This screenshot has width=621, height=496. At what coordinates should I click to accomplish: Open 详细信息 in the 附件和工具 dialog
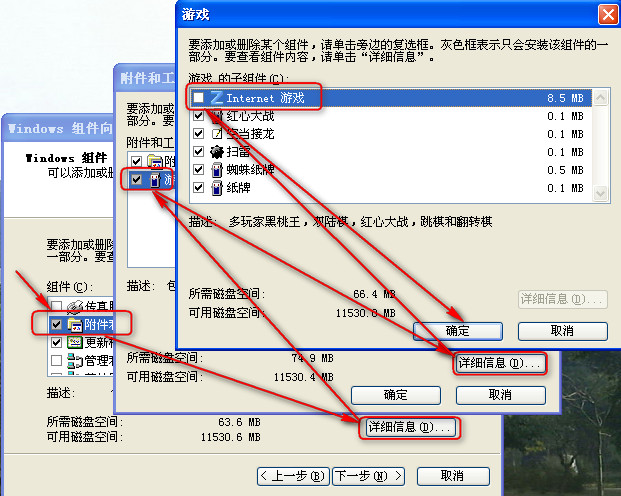(x=499, y=363)
